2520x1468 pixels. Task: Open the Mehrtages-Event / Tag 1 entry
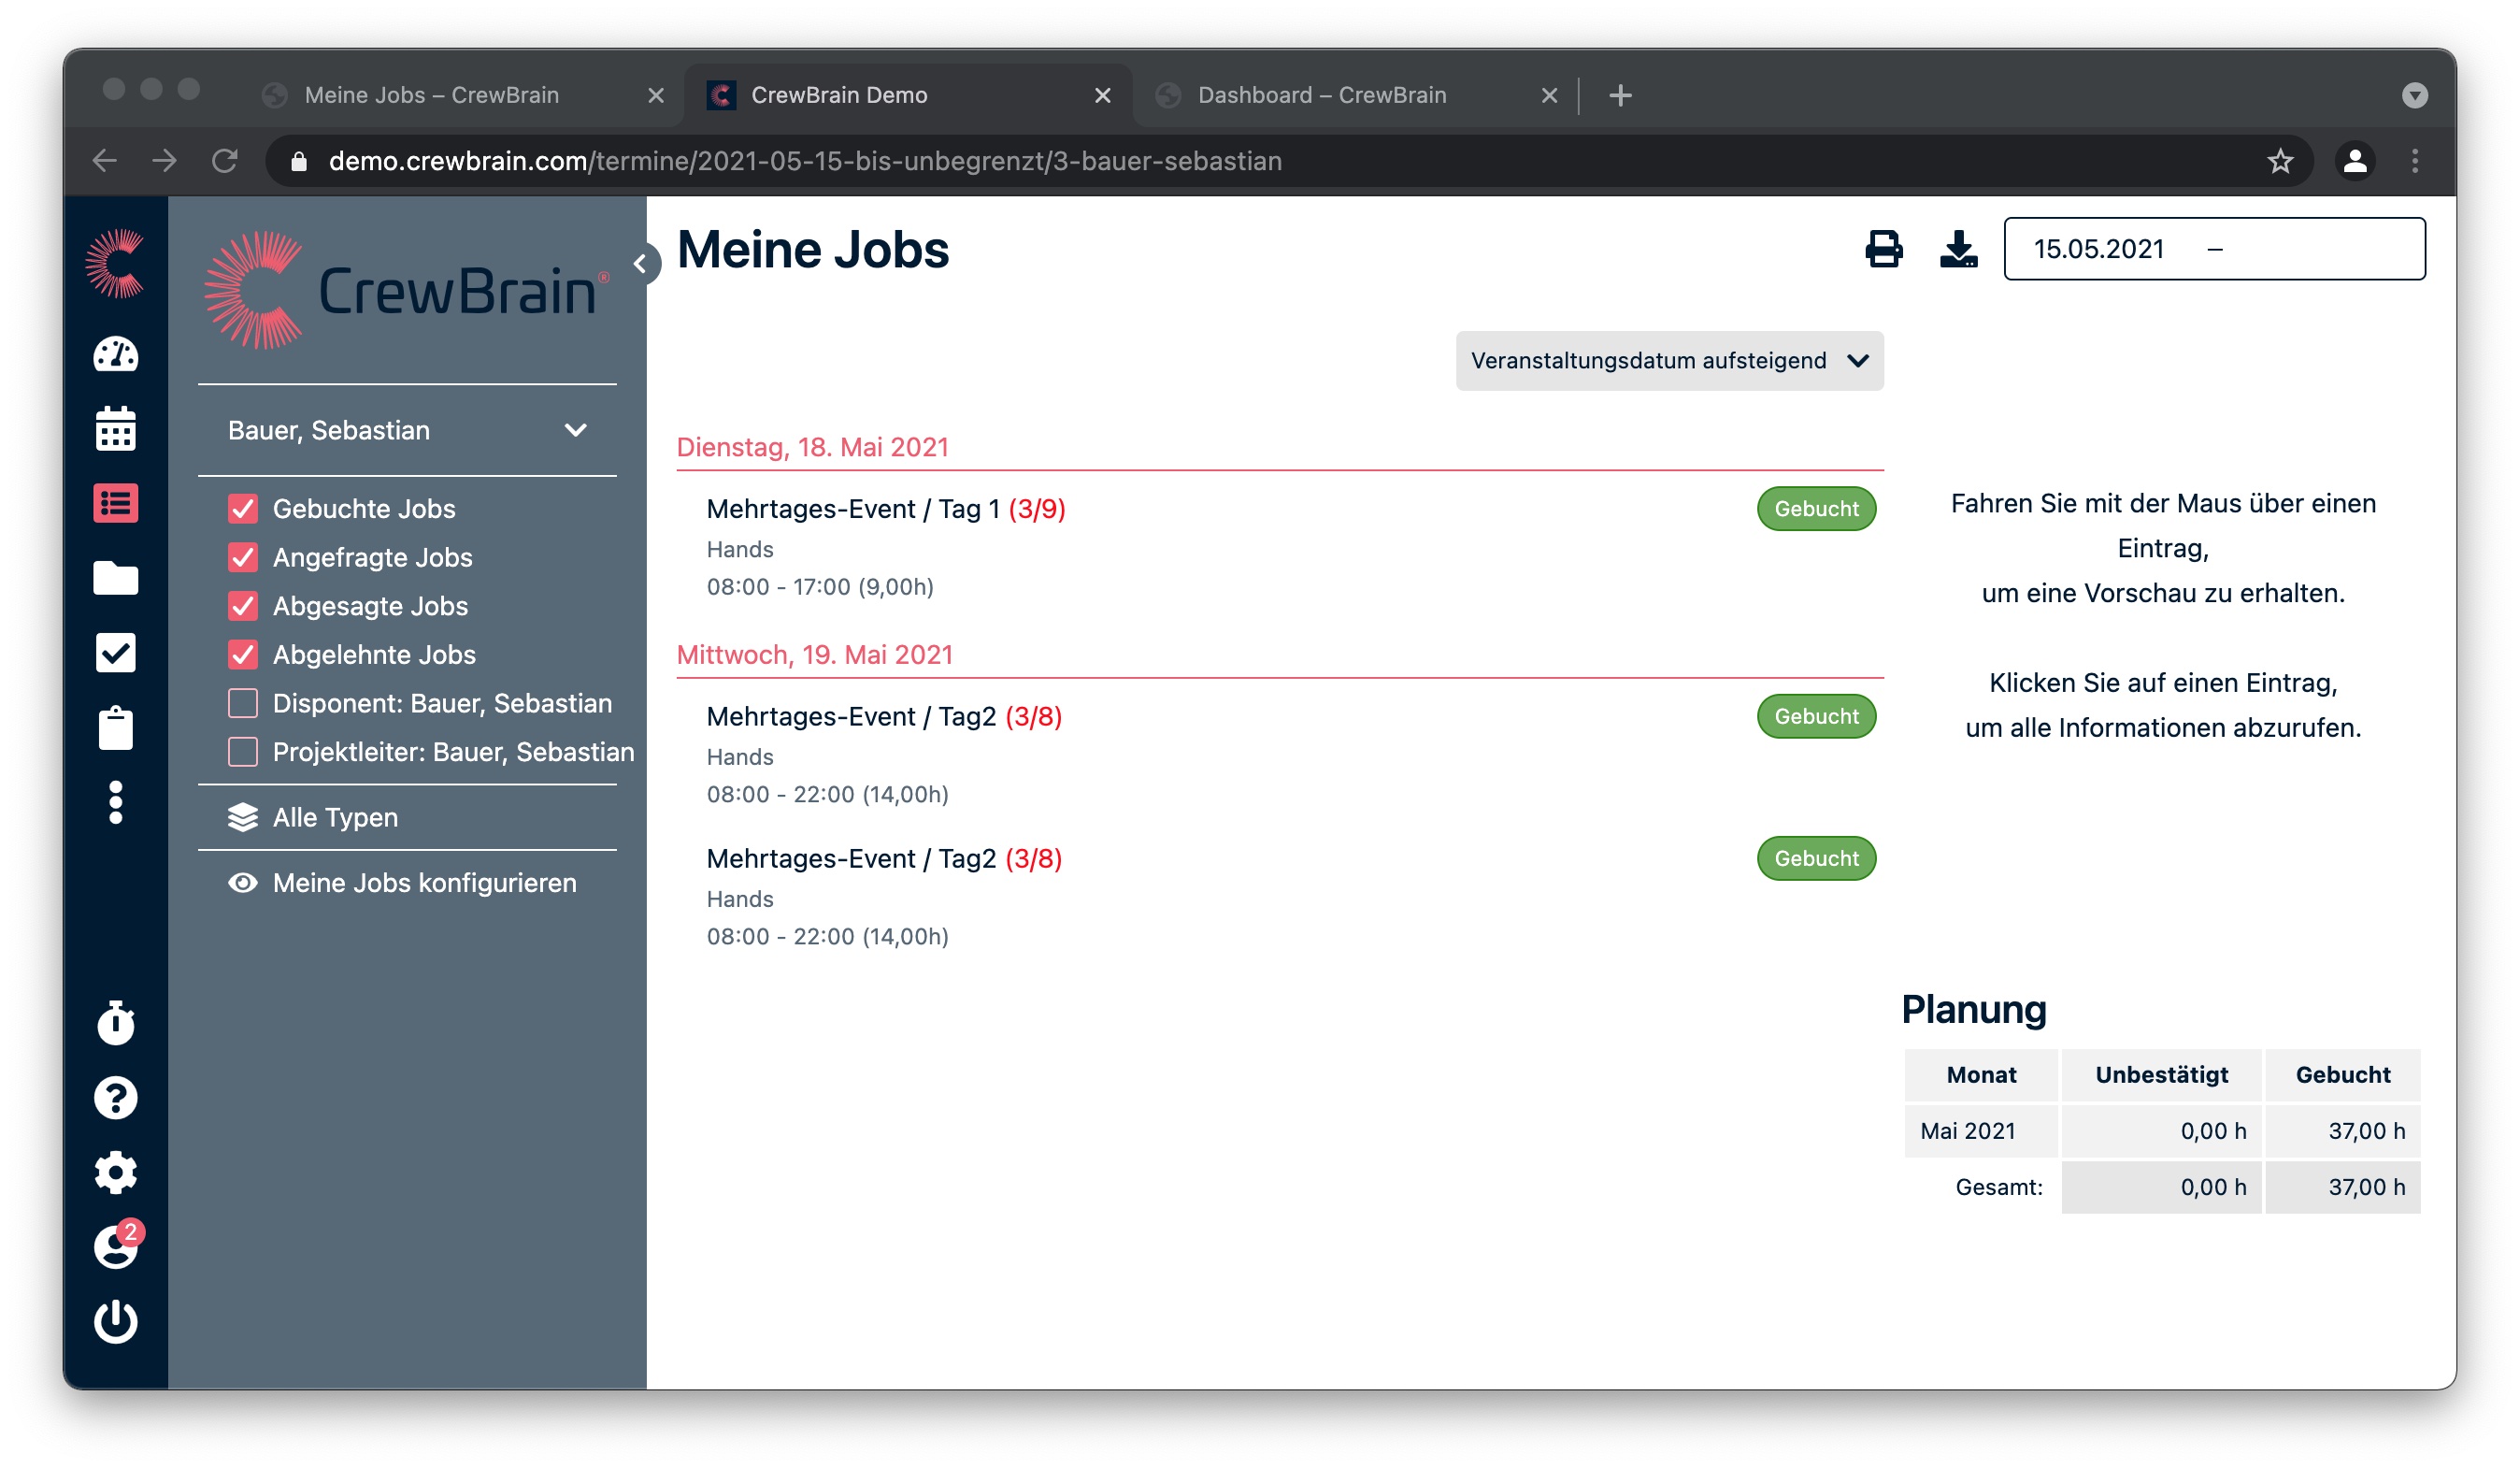click(885, 509)
